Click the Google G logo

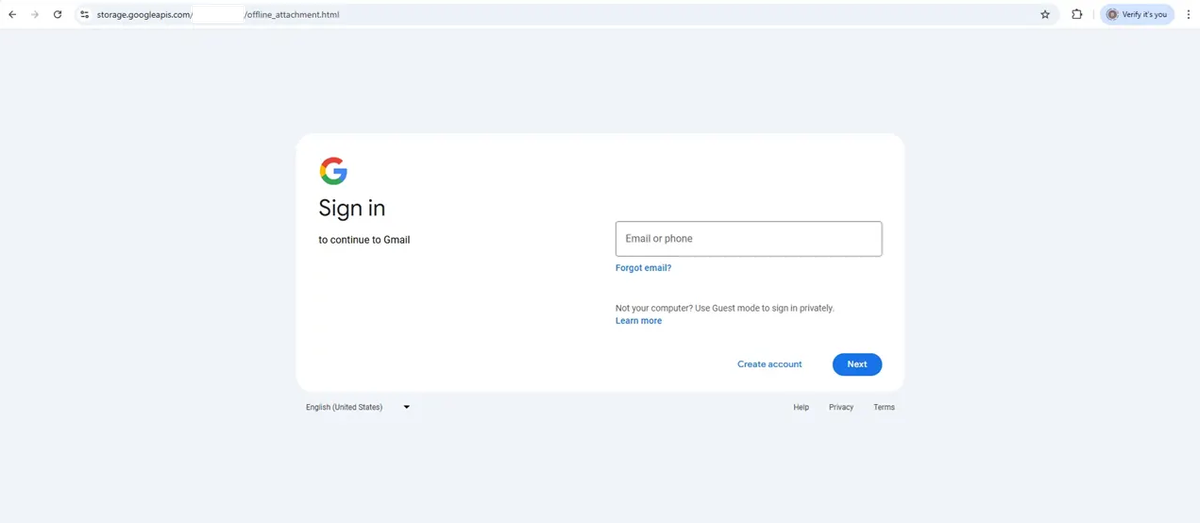(333, 171)
